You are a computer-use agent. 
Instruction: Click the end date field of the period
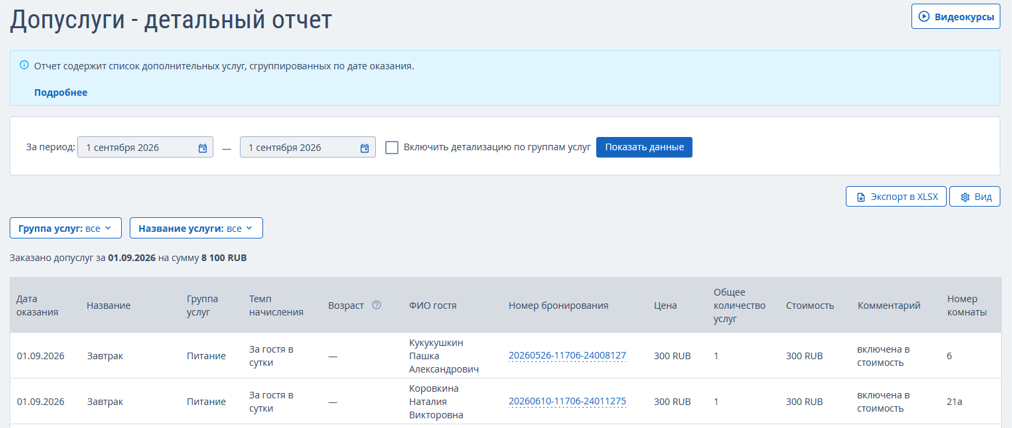tap(308, 147)
